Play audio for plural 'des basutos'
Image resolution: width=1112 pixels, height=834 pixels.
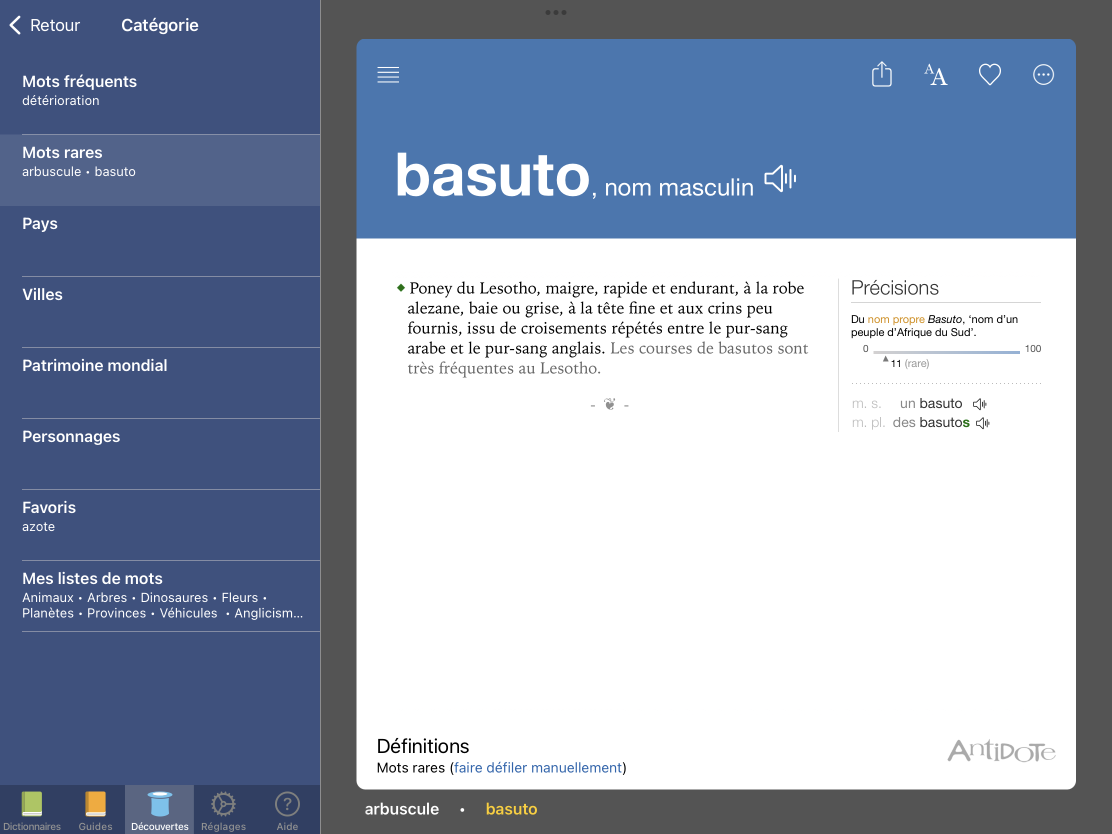pyautogui.click(x=983, y=423)
